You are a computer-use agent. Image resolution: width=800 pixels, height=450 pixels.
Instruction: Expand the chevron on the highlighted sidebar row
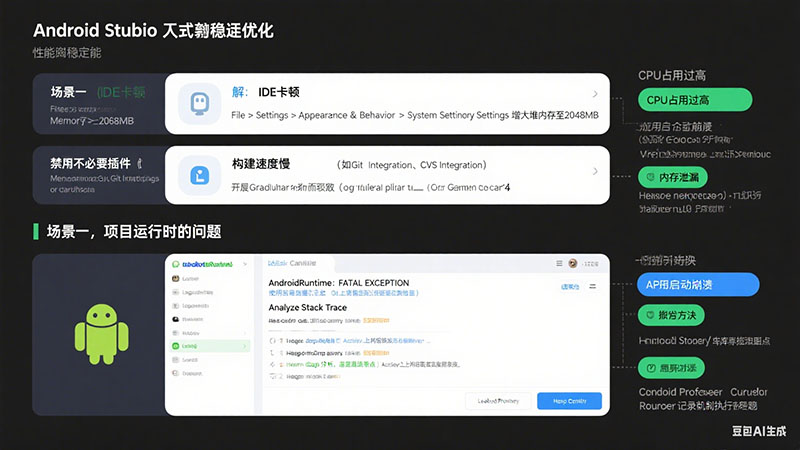tap(245, 346)
